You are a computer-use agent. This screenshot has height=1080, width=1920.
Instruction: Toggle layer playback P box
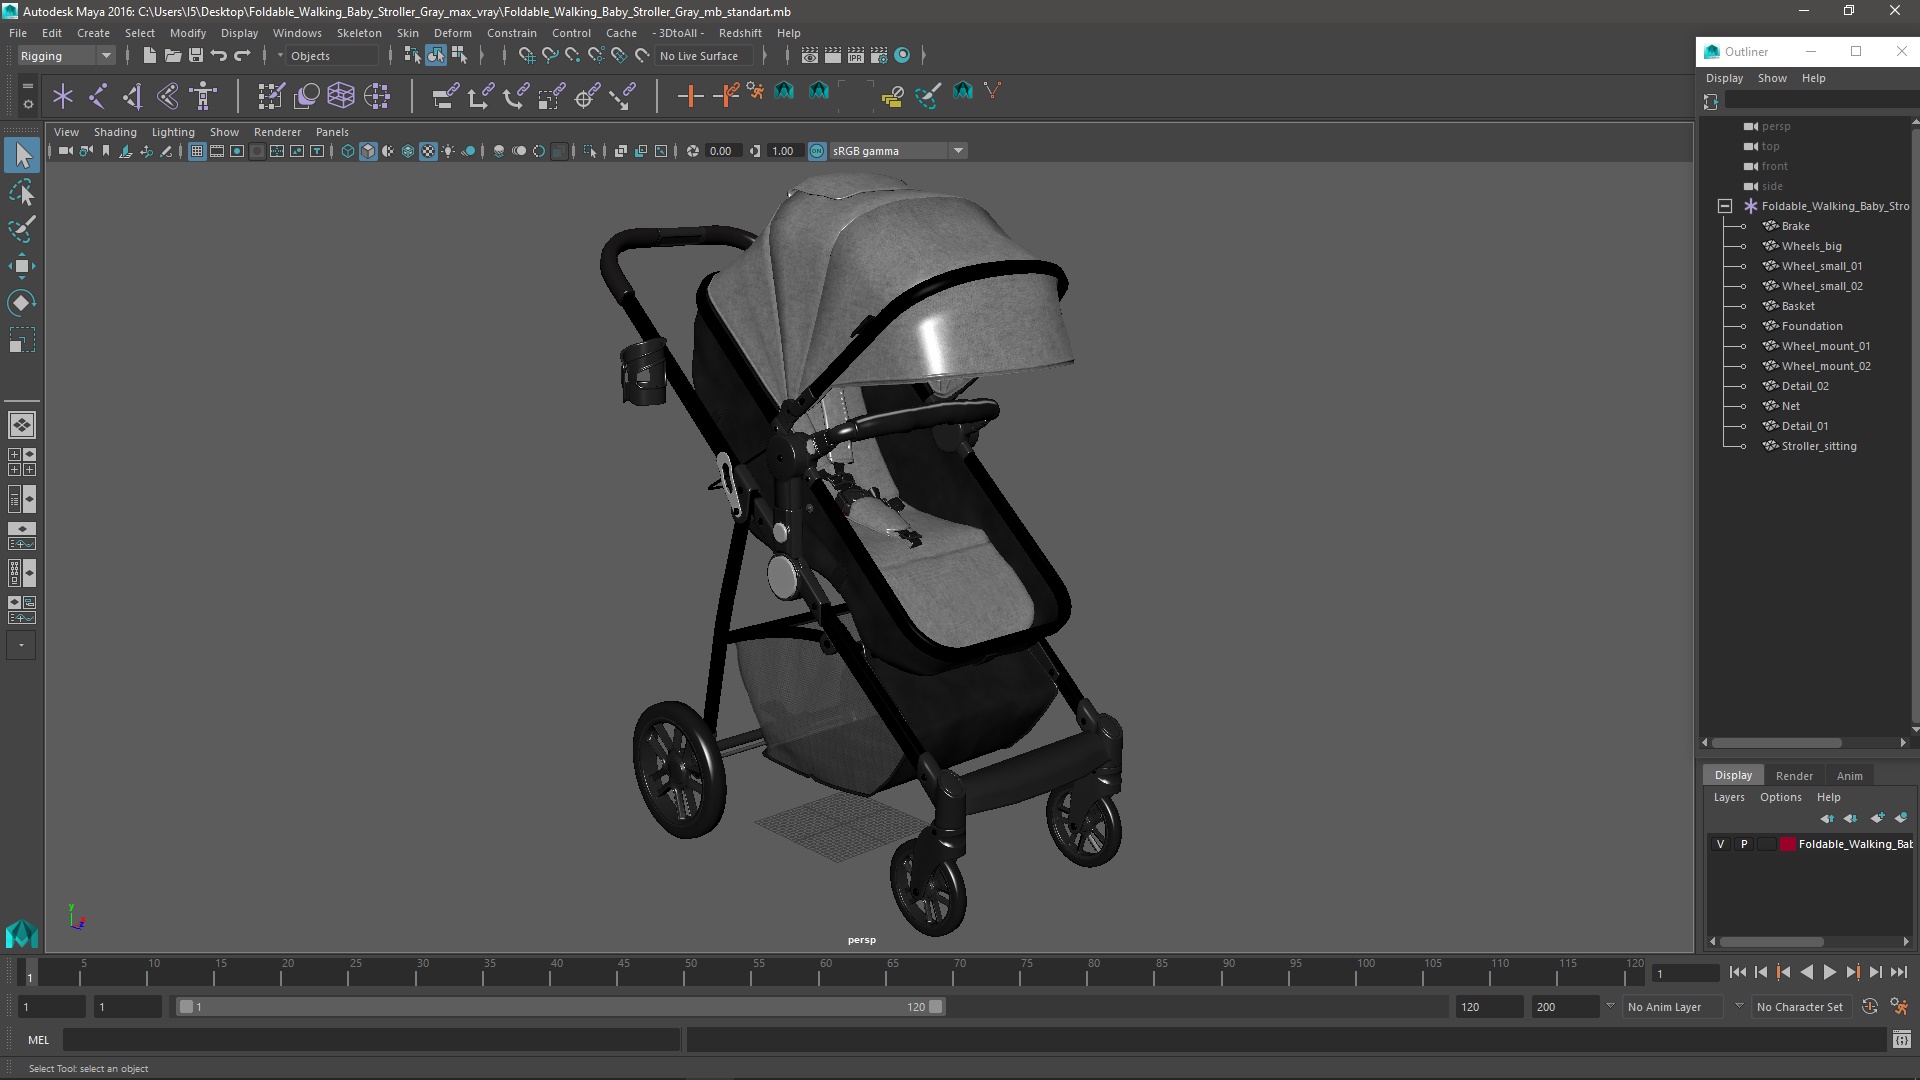(x=1744, y=844)
